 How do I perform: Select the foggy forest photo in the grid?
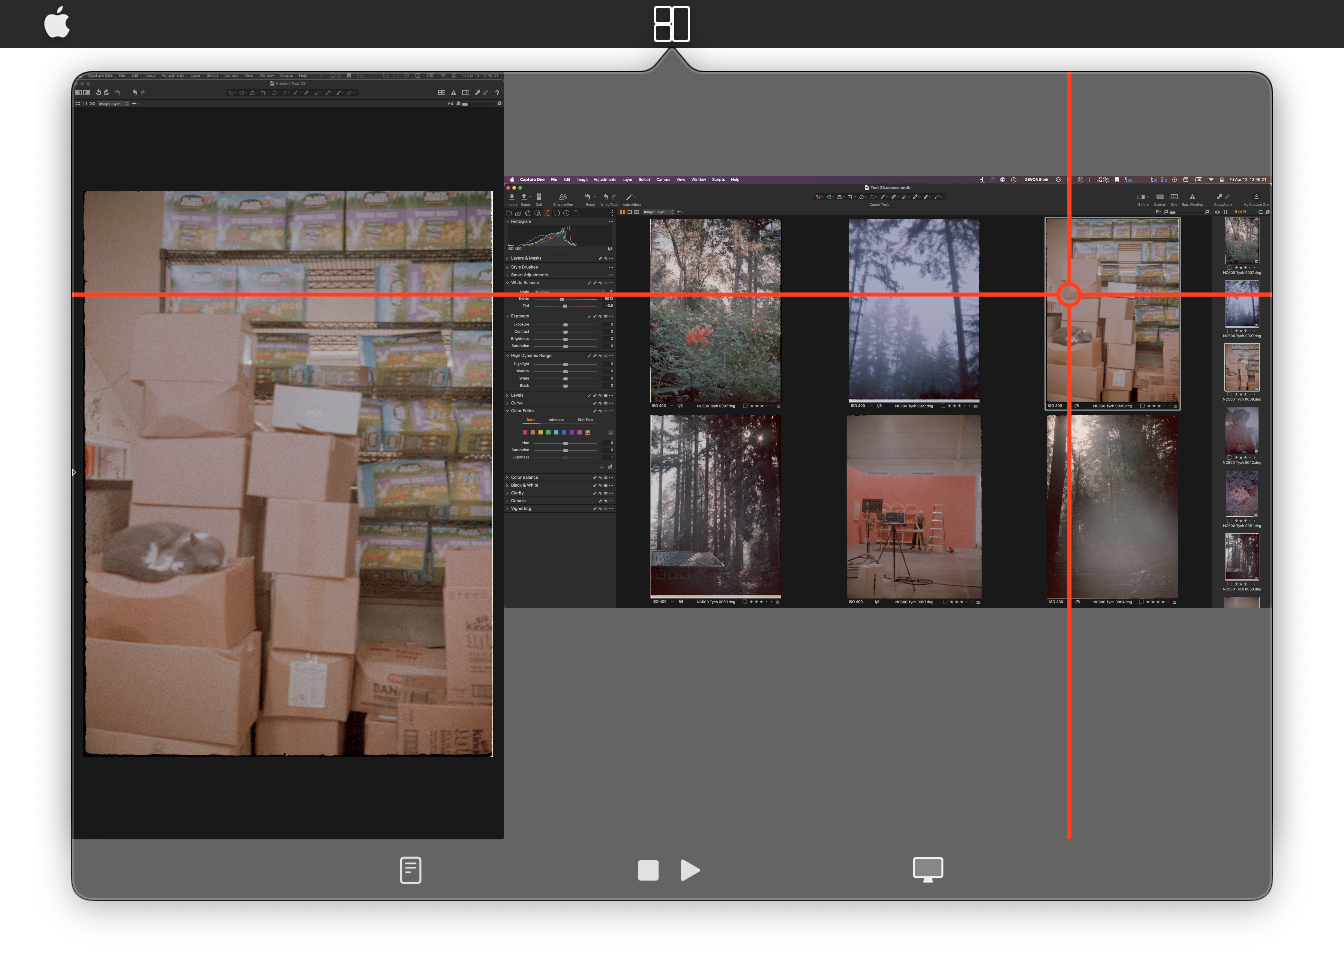[914, 310]
